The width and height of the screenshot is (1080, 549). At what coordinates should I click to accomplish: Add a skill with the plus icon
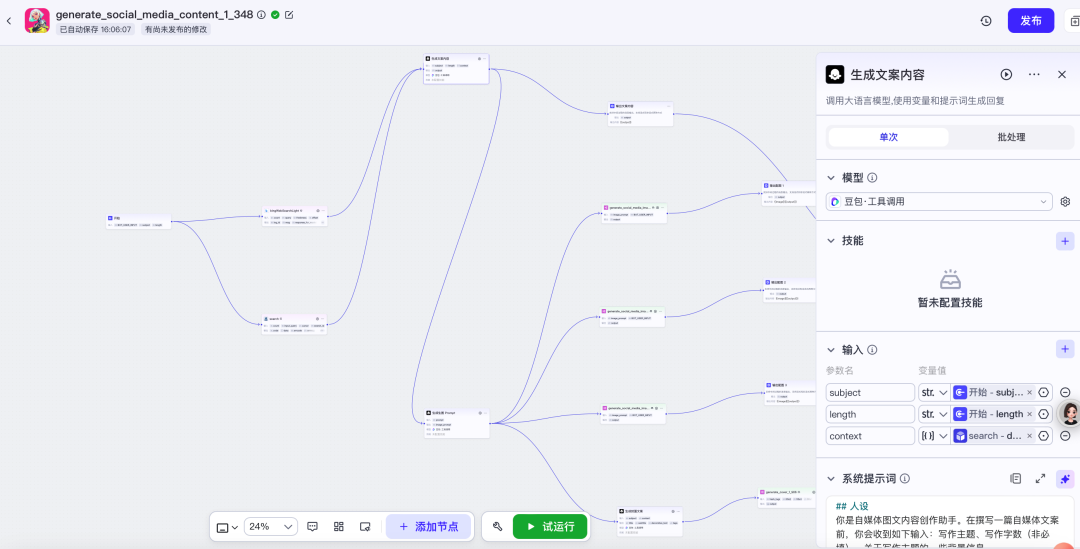tap(1065, 241)
